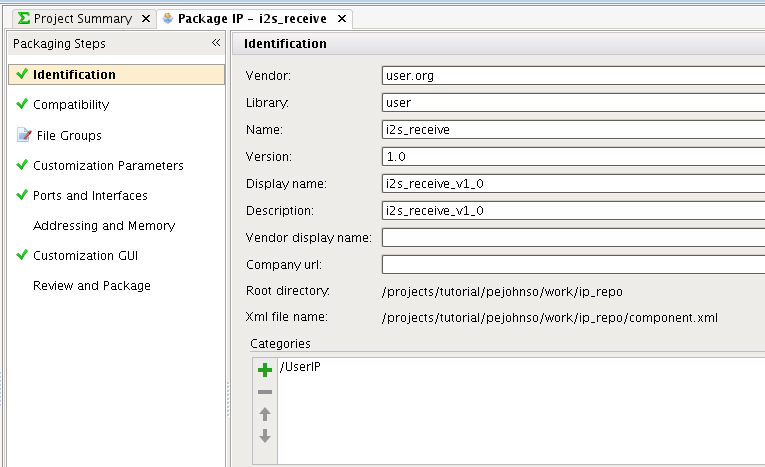Screen dimensions: 765x467
Task: Click the move category up arrow
Action: (x=265, y=414)
